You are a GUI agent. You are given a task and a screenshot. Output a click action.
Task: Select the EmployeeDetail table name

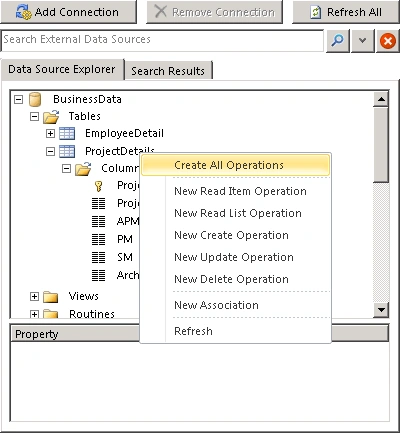124,133
